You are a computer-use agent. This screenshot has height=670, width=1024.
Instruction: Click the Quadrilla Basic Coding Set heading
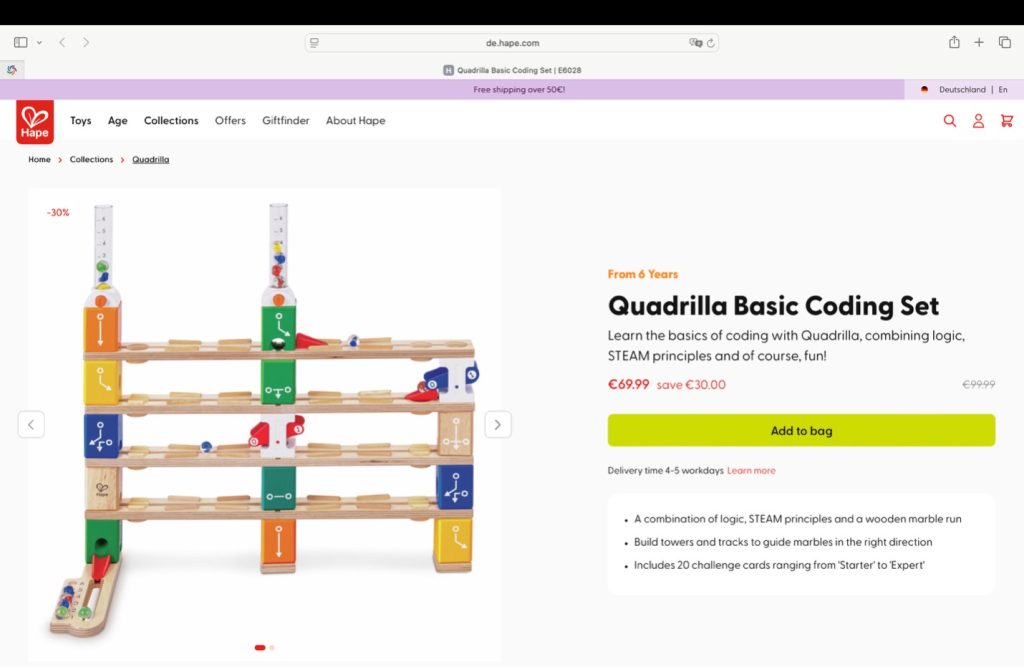tap(773, 306)
